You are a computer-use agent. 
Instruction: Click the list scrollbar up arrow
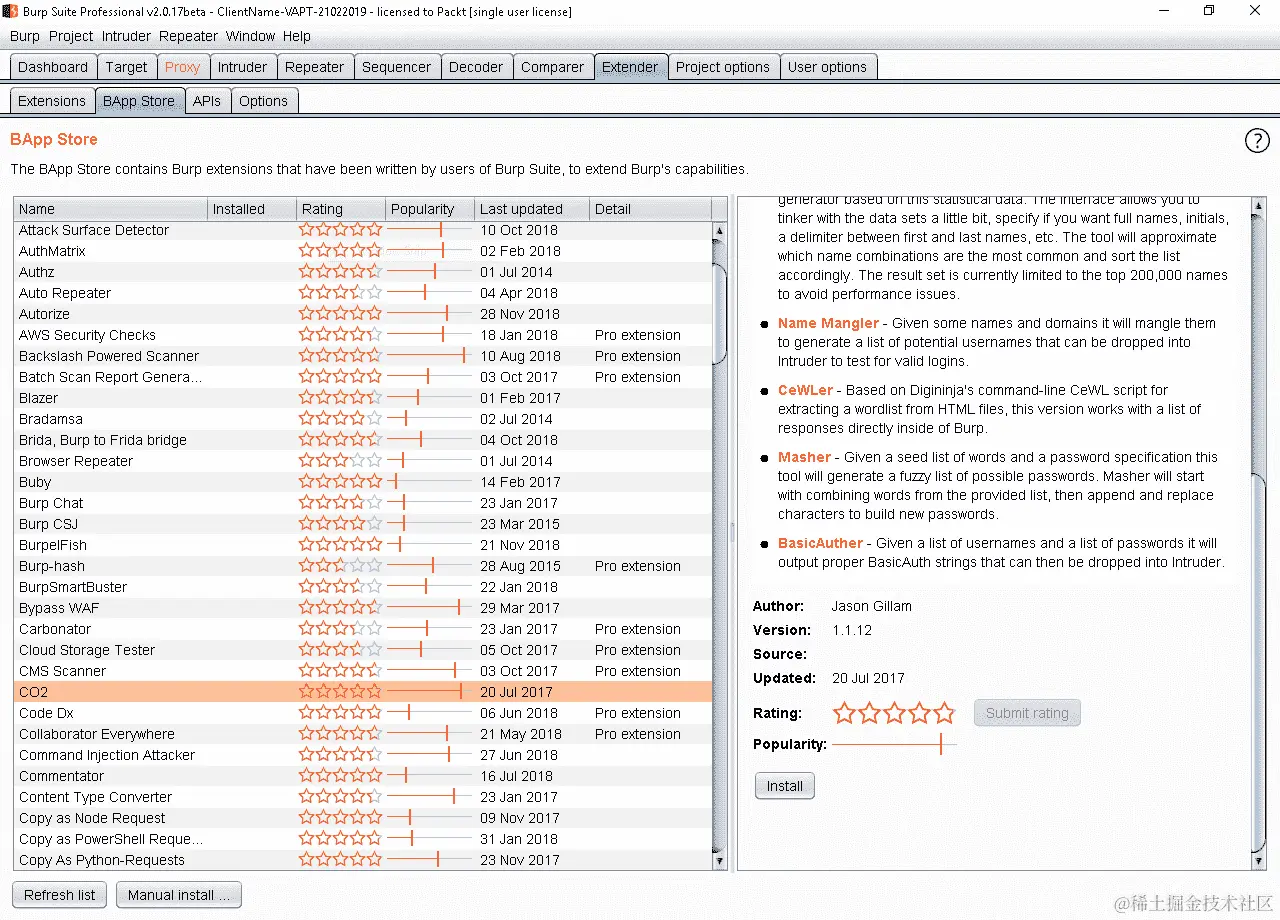point(719,232)
